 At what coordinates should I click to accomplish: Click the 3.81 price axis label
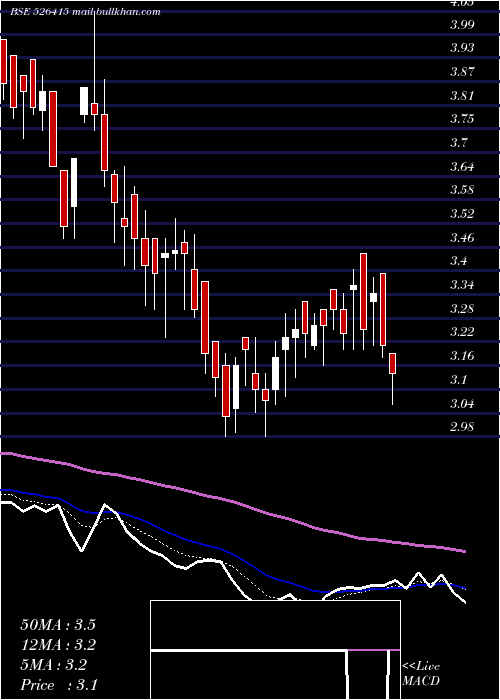[462, 96]
